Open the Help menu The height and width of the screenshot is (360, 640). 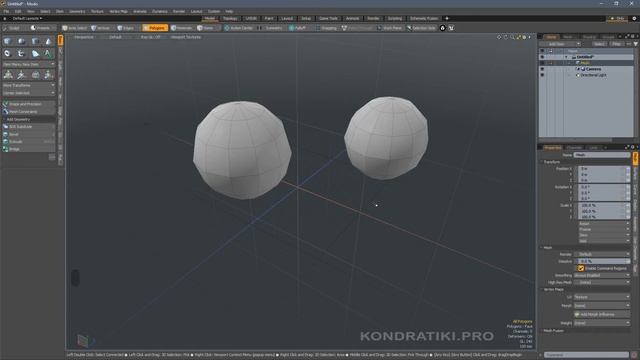click(x=229, y=11)
